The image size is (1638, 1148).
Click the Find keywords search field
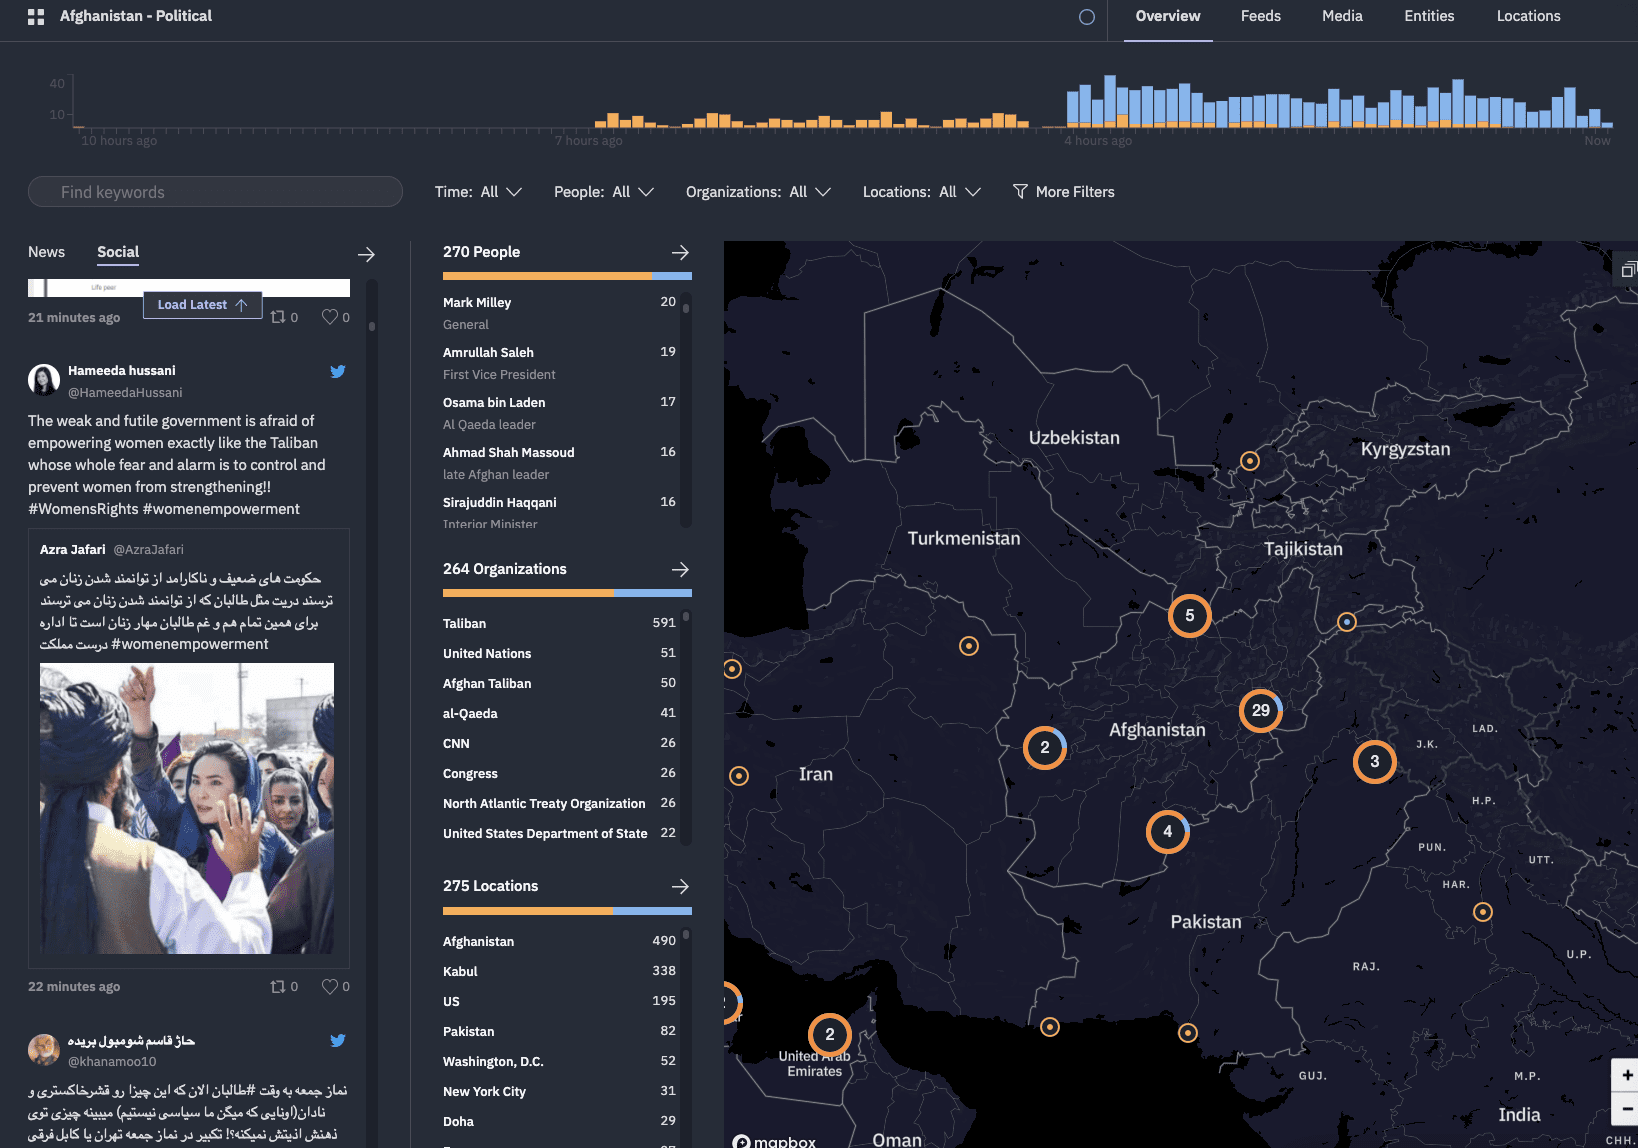coord(215,192)
